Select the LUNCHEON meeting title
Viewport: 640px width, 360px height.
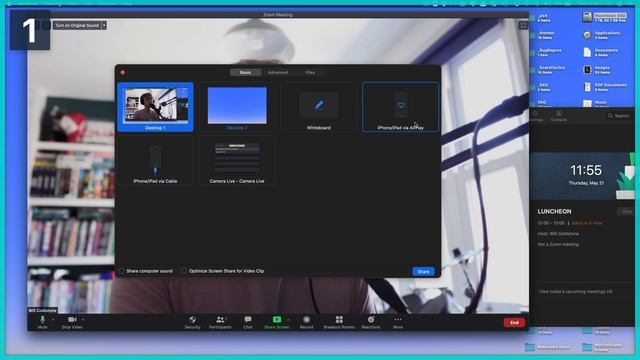click(x=554, y=211)
